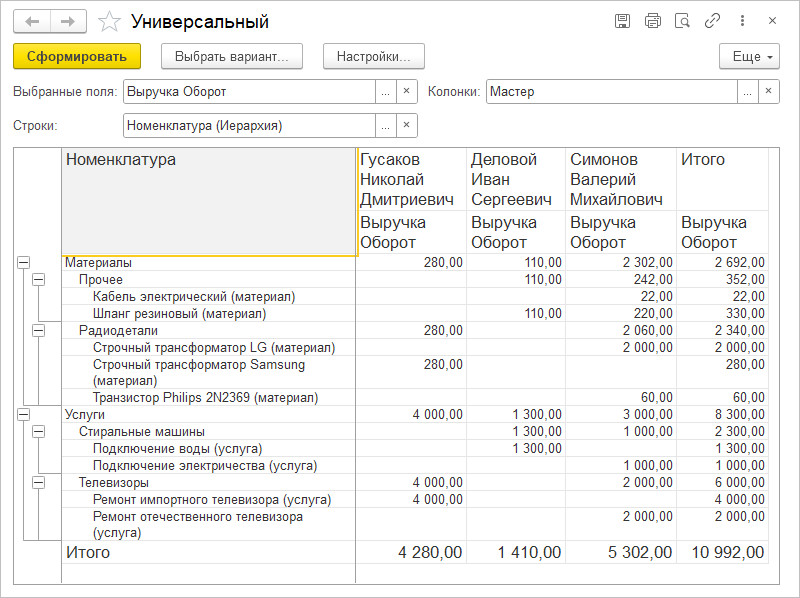This screenshot has width=800, height=598.
Task: Go back with the left arrow button
Action: pos(32,21)
